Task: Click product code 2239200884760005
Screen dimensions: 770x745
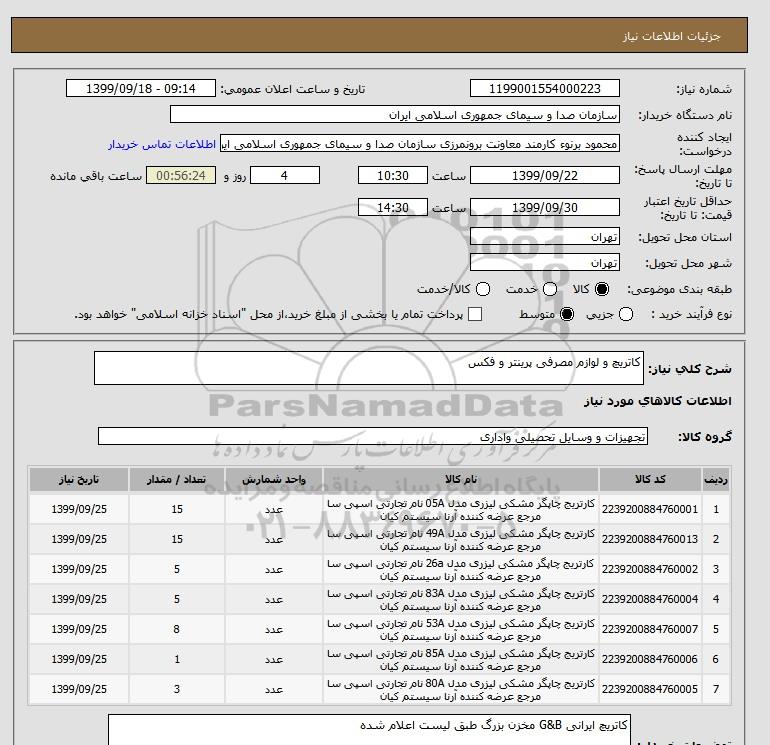Action: coord(650,689)
